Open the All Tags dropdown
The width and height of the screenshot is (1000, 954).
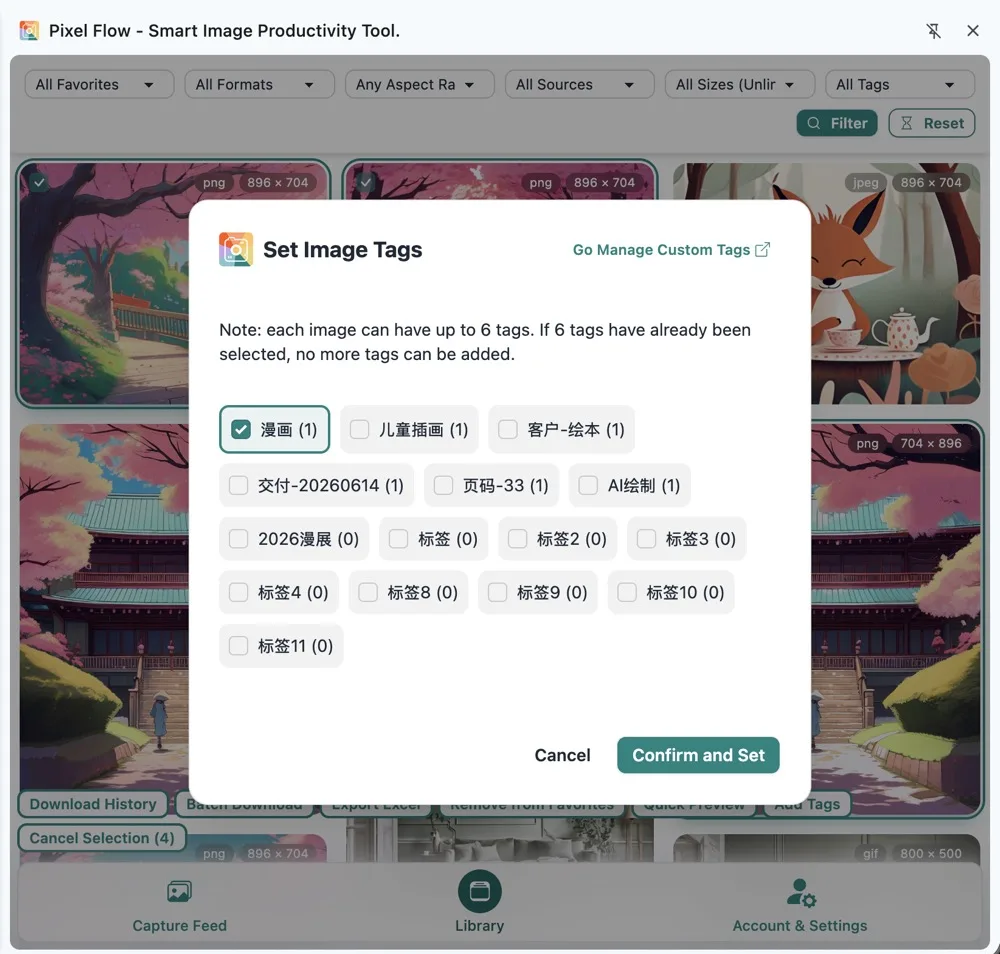[900, 84]
